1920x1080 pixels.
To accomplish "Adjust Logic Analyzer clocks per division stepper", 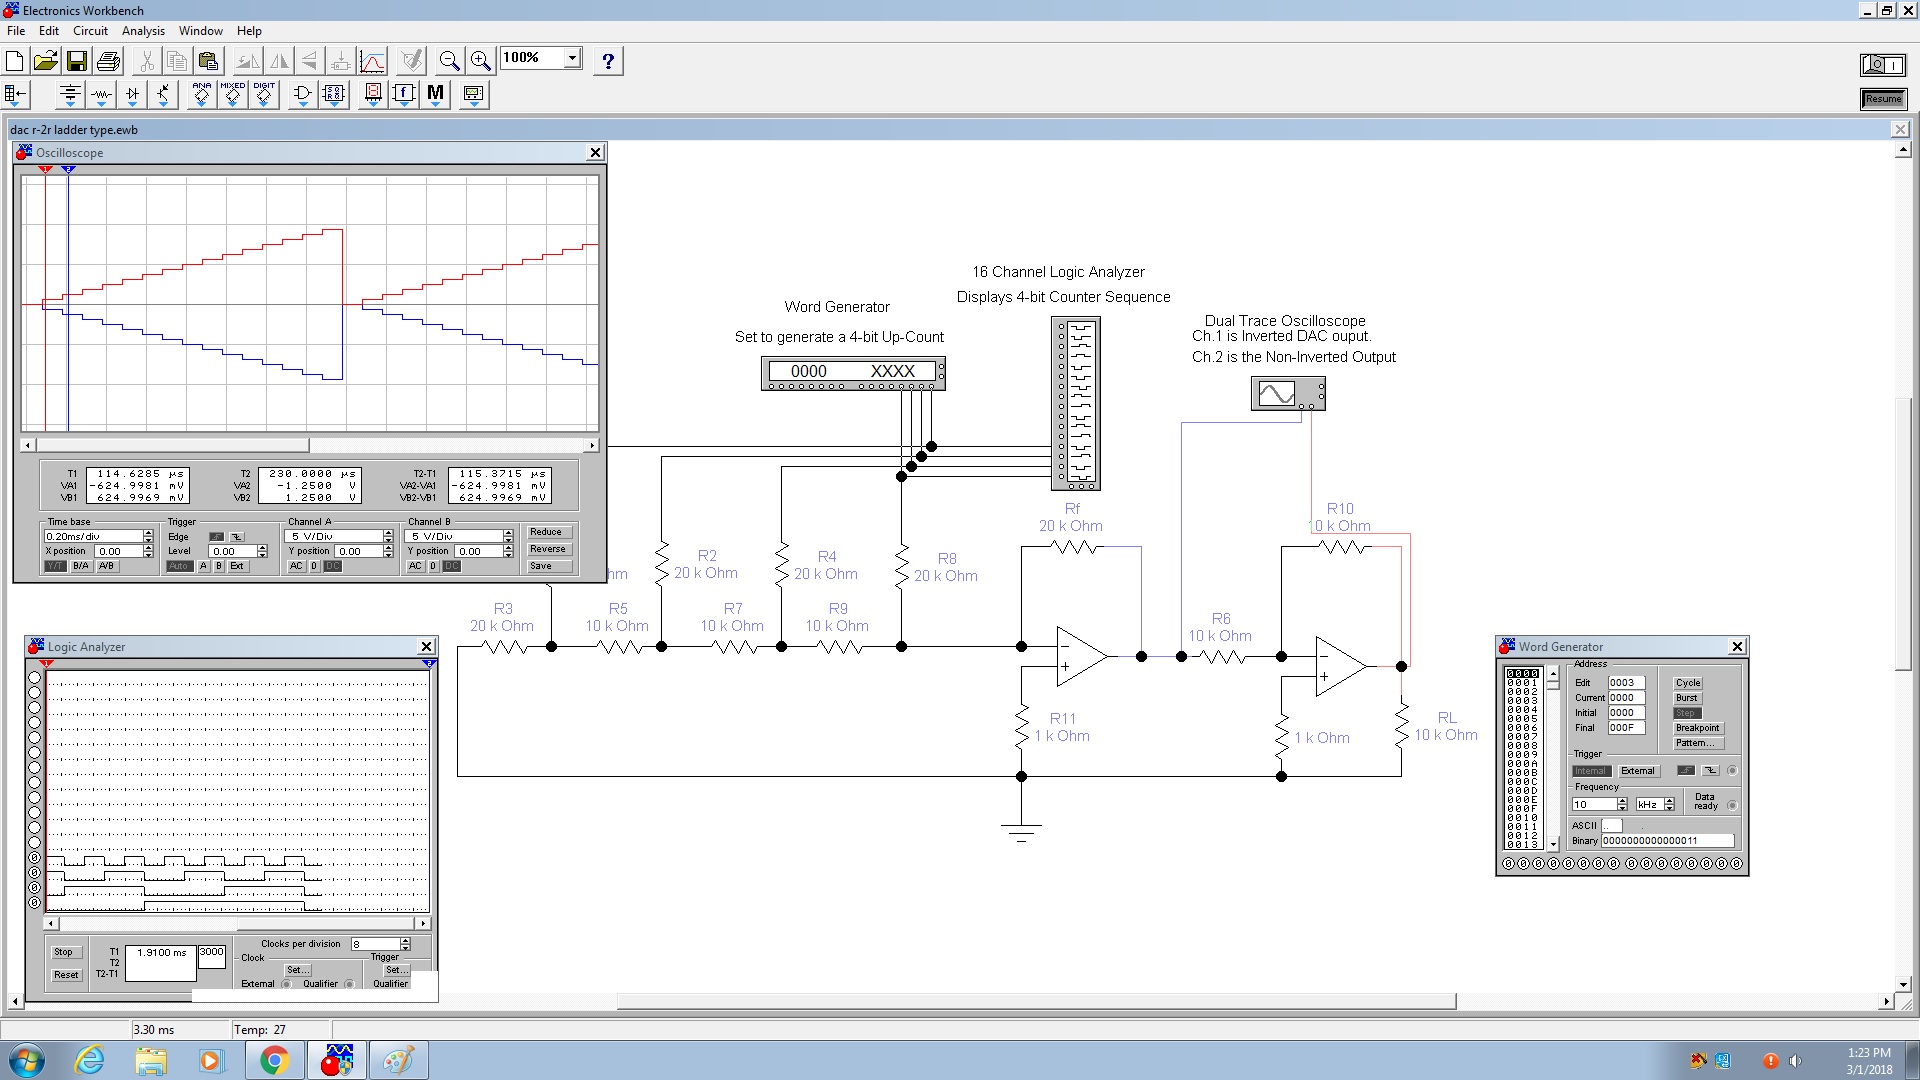I will 405,944.
